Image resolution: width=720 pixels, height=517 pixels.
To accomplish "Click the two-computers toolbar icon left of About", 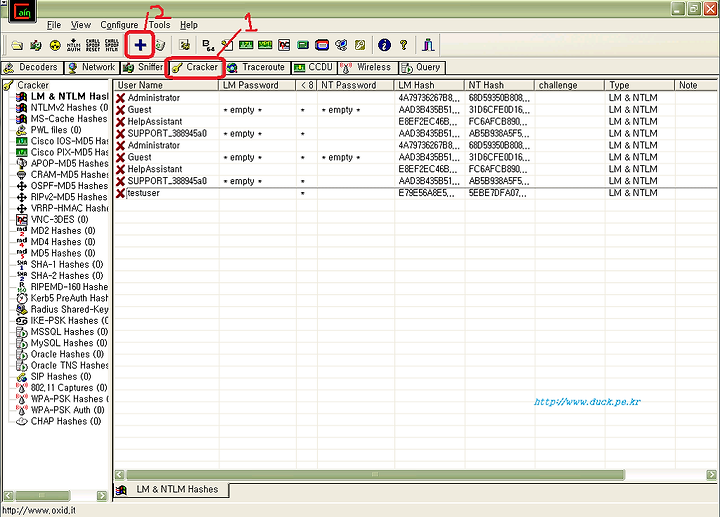I will click(341, 45).
